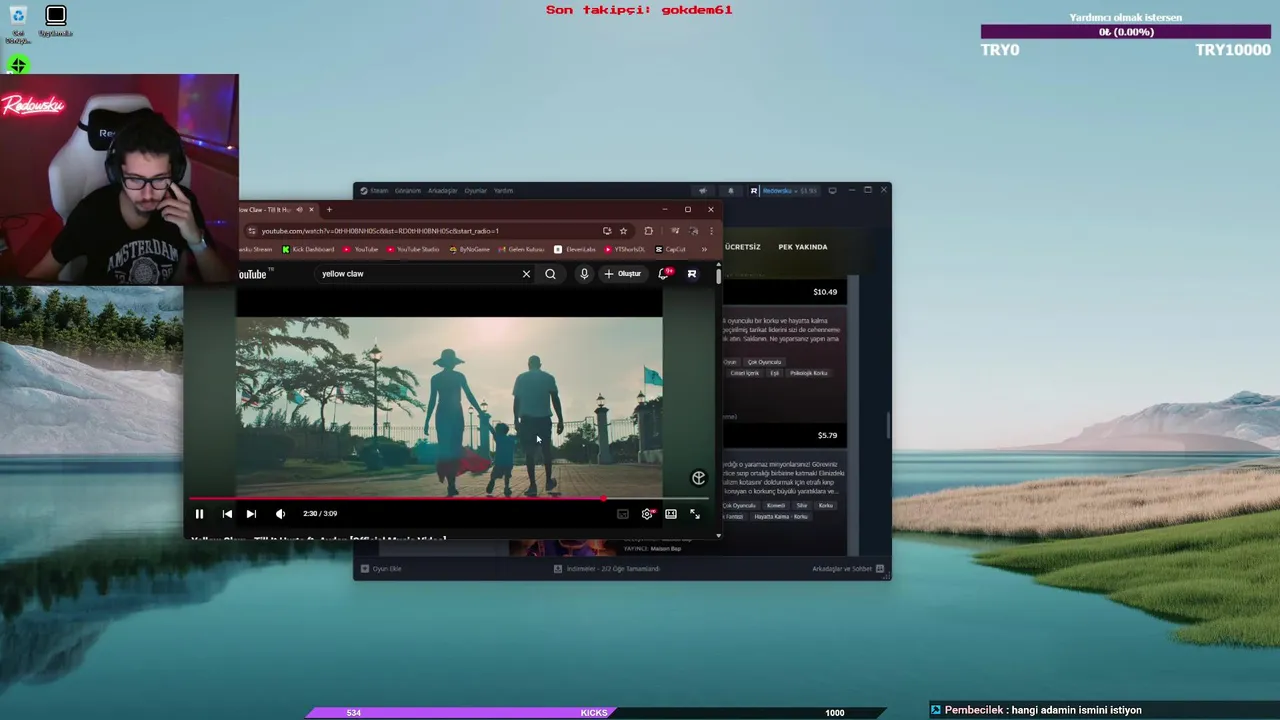The height and width of the screenshot is (720, 1280).
Task: Clear the YouTube search text
Action: click(x=526, y=274)
